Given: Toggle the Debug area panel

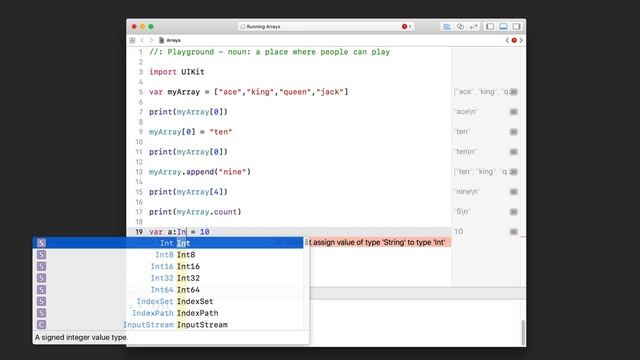Looking at the screenshot, I should click(503, 27).
